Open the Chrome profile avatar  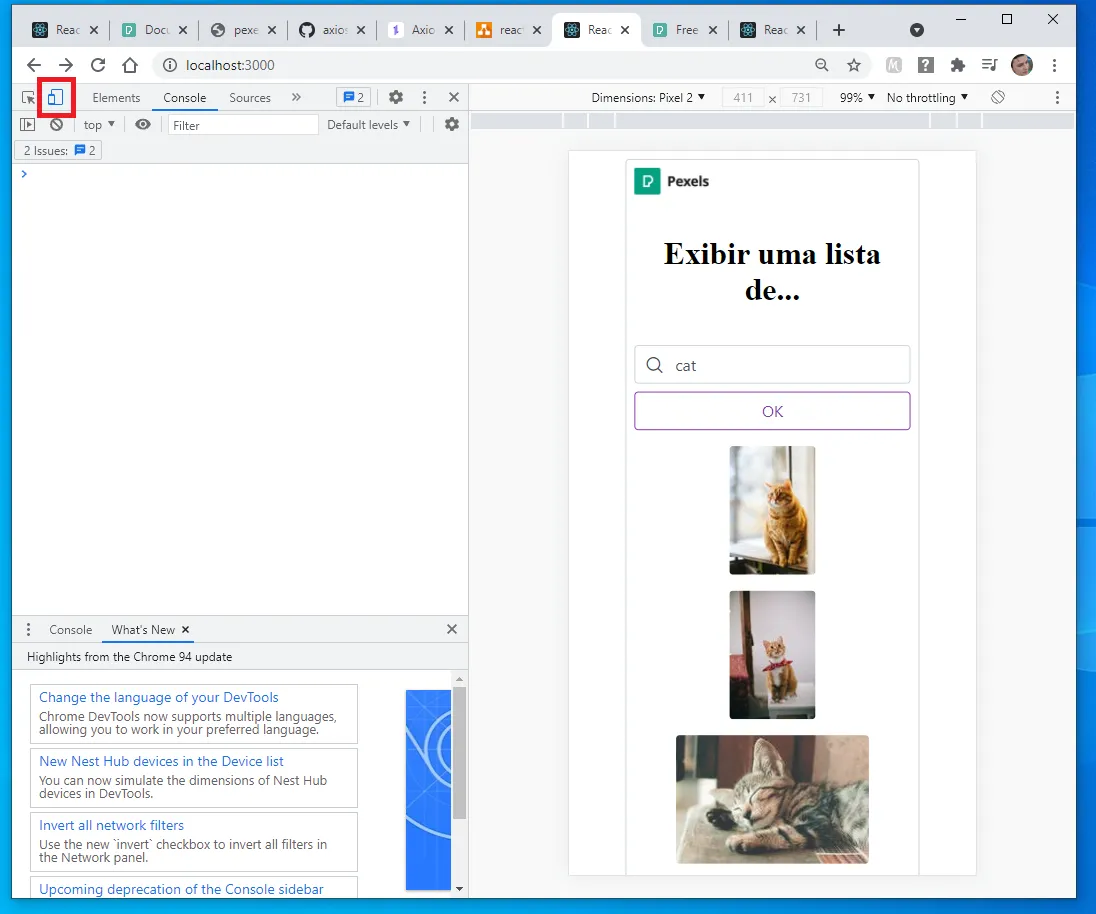(1022, 65)
